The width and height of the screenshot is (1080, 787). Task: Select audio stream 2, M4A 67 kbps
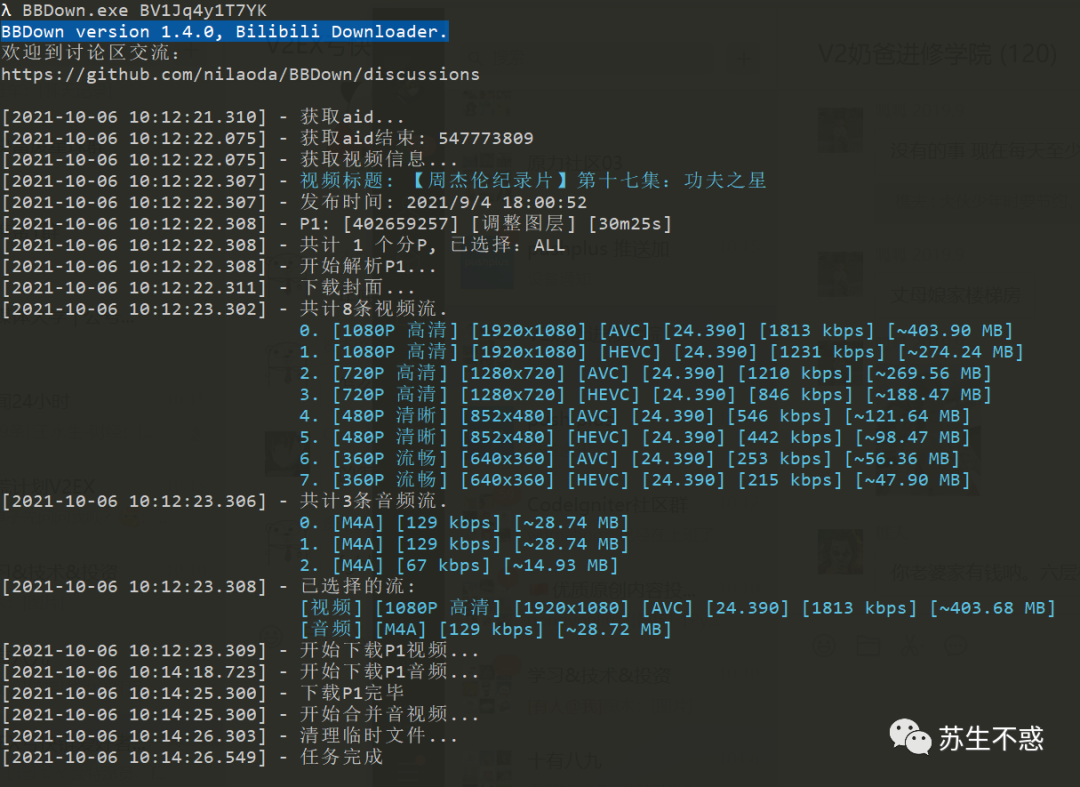(x=459, y=565)
